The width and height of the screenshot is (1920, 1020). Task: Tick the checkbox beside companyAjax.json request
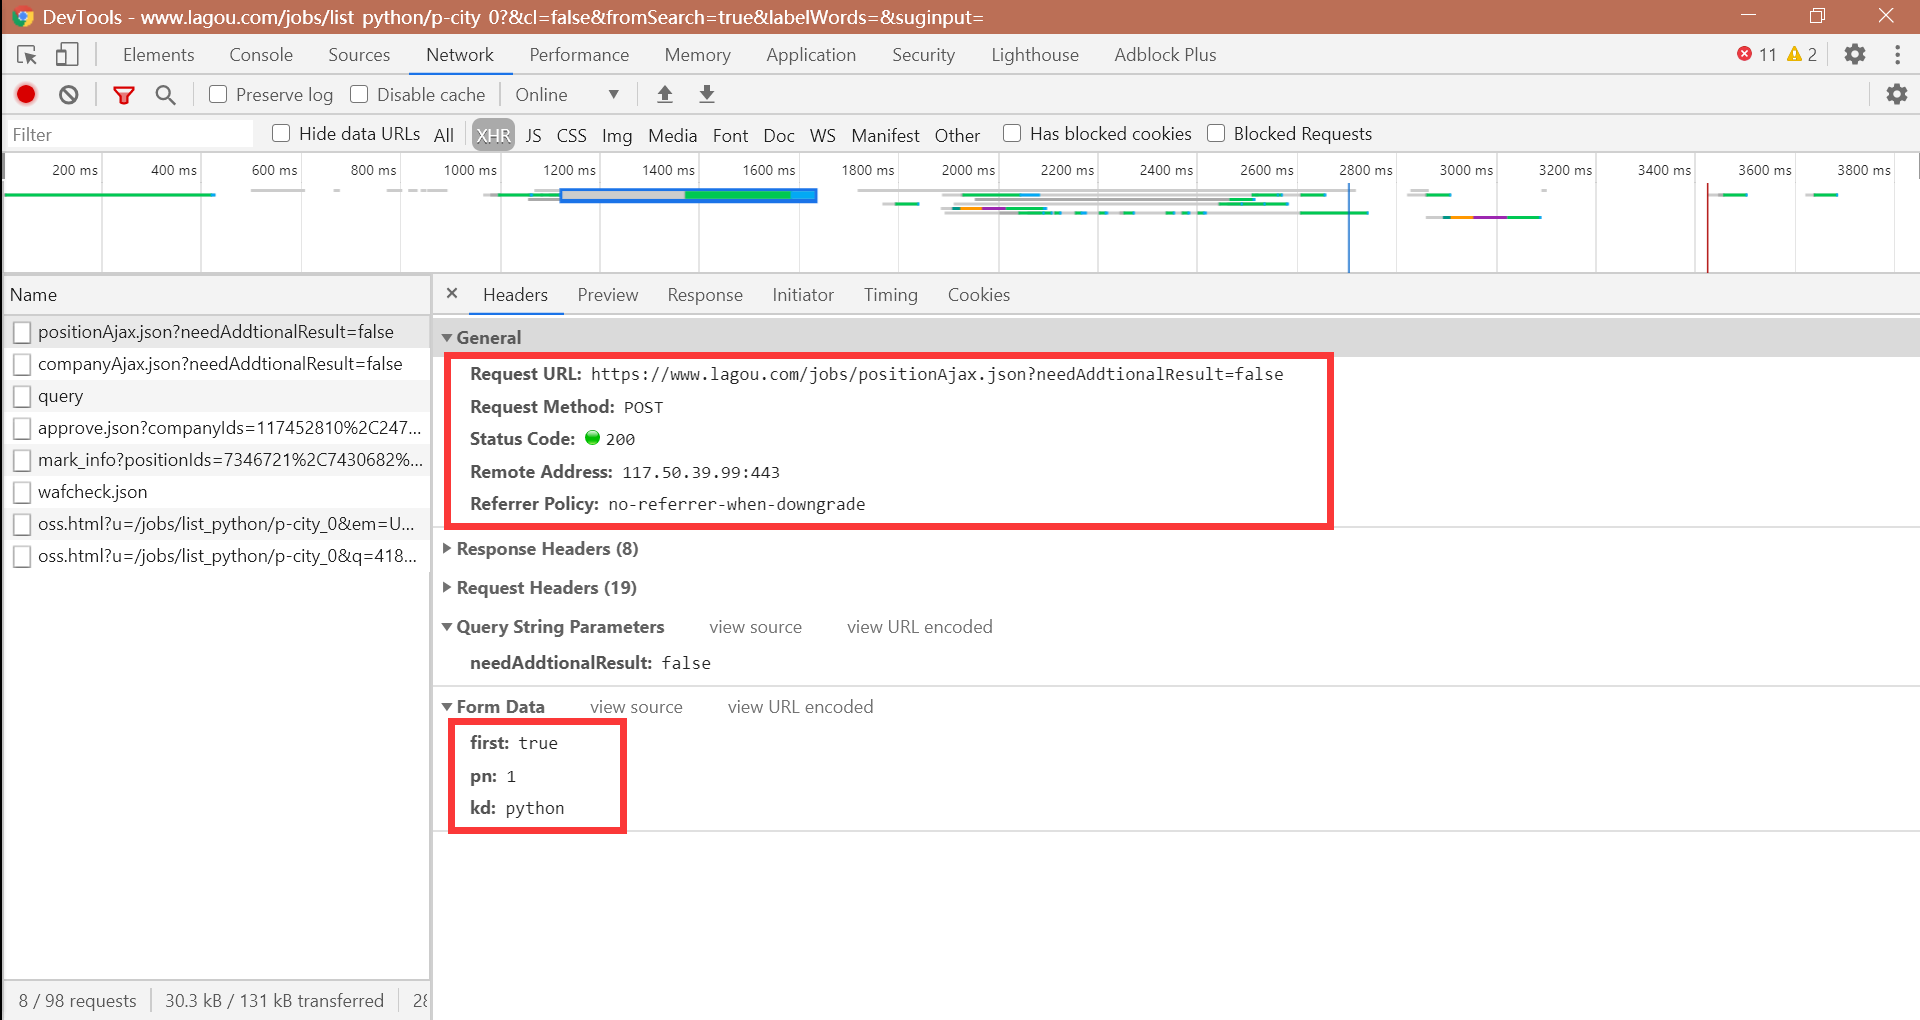[22, 364]
